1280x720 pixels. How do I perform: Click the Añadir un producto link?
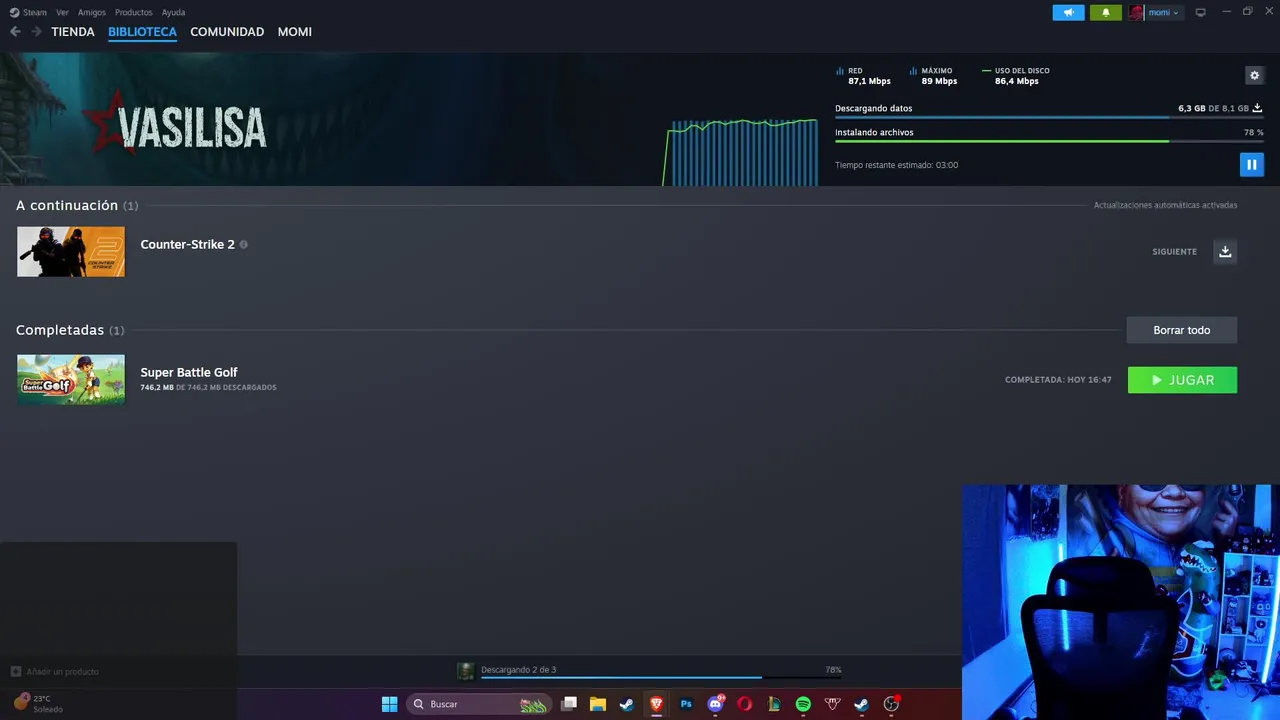(55, 671)
